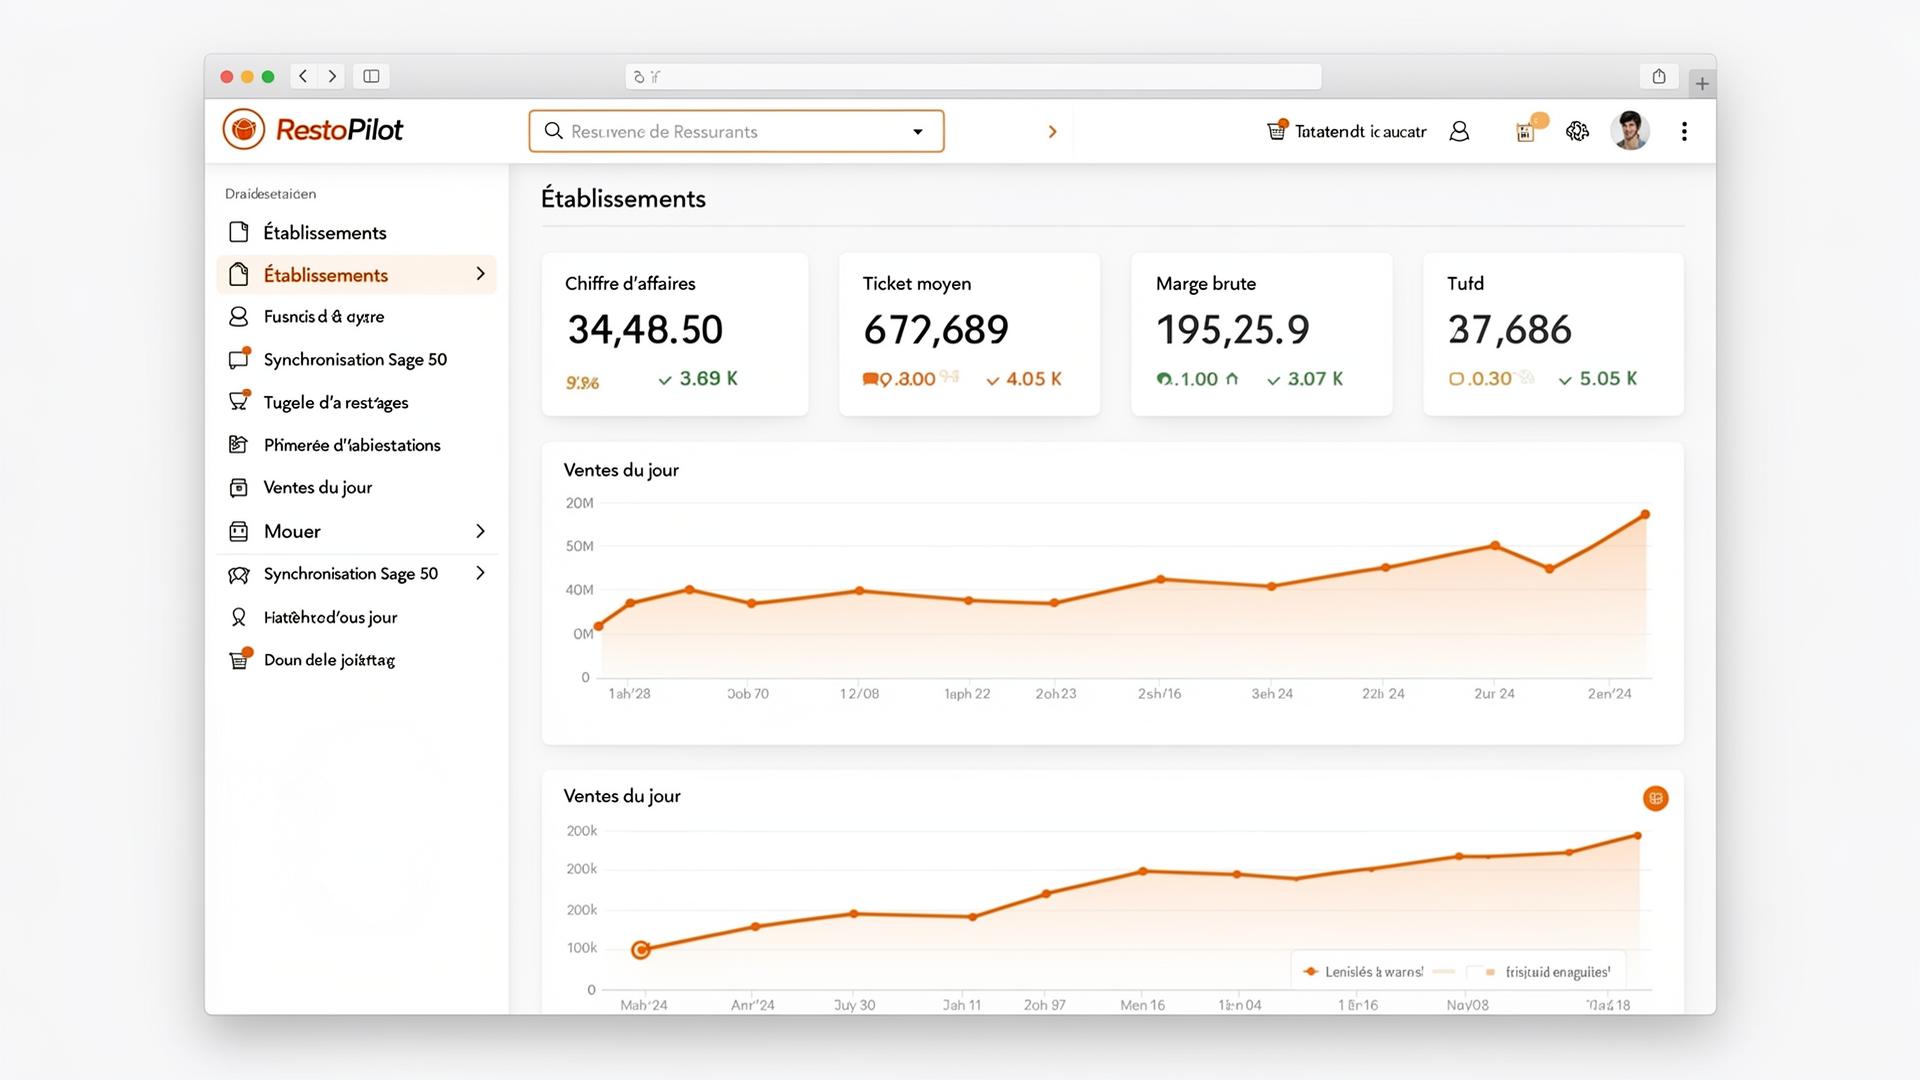The image size is (1920, 1080).
Task: Click the icon beside sidebar Ventes du jour
Action: 238,487
